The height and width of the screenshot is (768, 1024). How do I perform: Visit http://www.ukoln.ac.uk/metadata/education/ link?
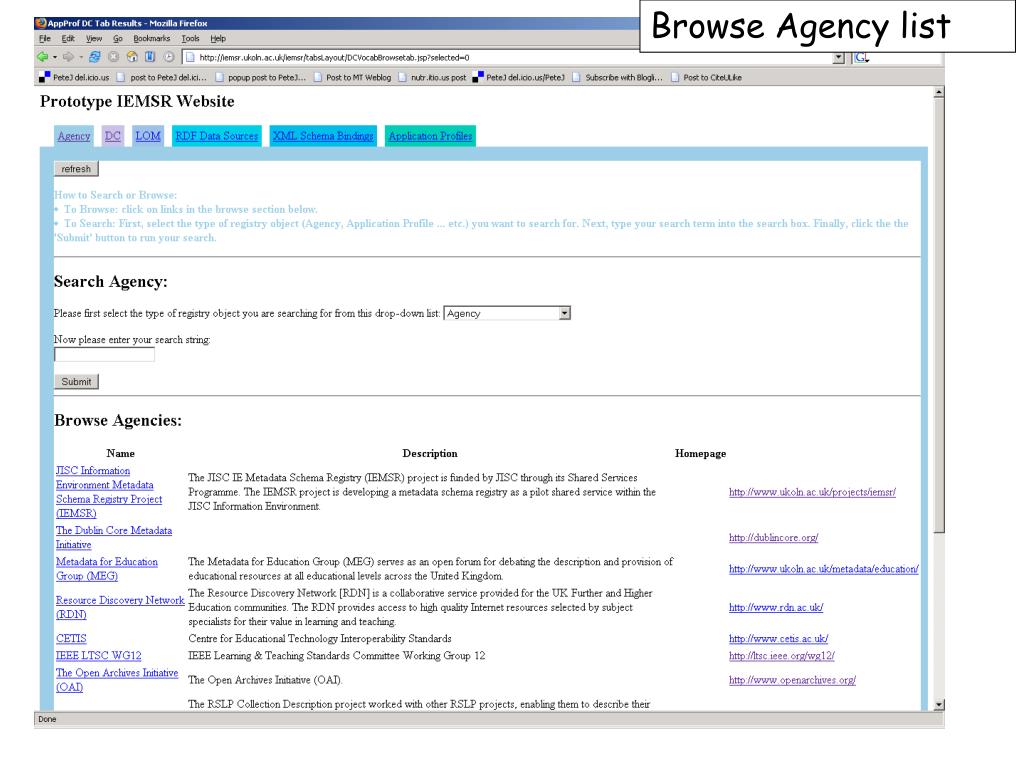(x=824, y=569)
